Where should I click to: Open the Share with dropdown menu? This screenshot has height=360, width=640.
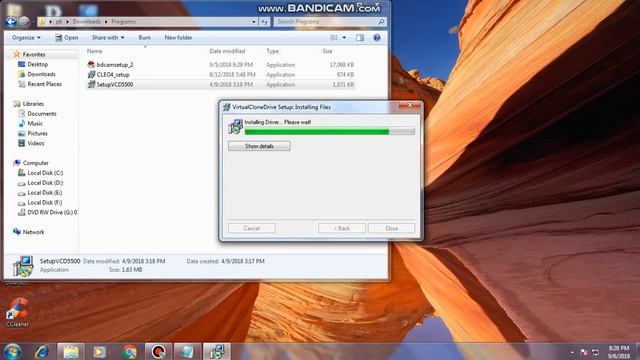point(108,38)
